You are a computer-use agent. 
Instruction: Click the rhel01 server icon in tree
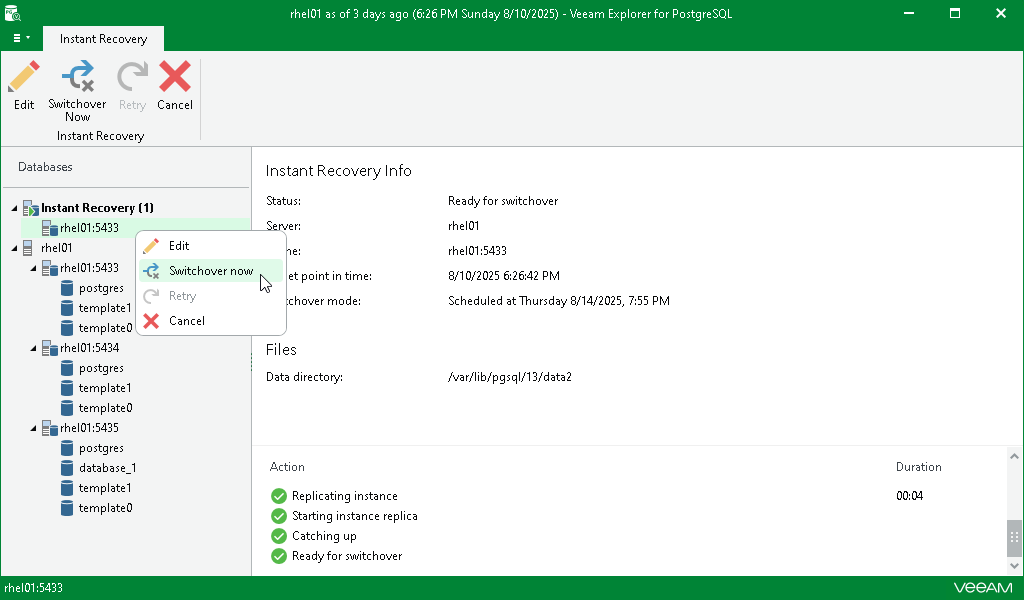click(29, 248)
